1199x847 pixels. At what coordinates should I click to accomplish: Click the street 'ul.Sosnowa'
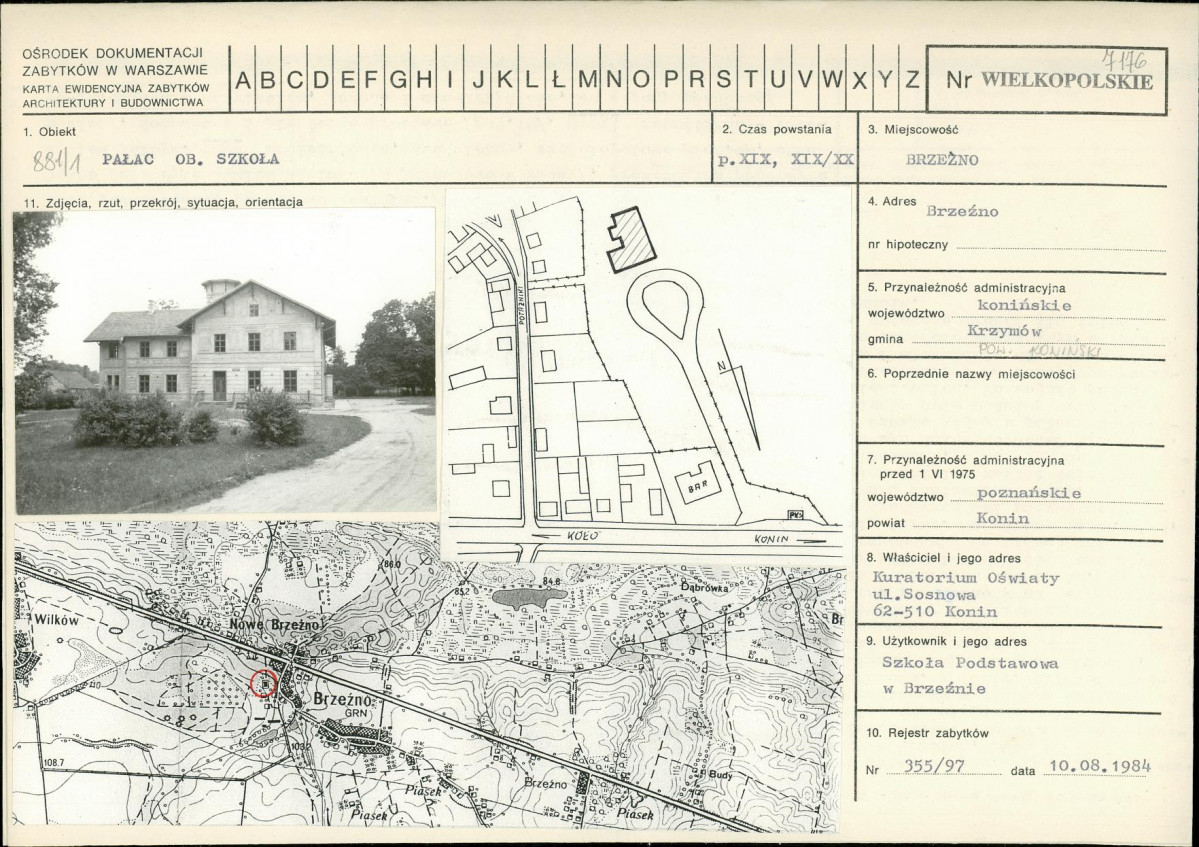[x=924, y=595]
